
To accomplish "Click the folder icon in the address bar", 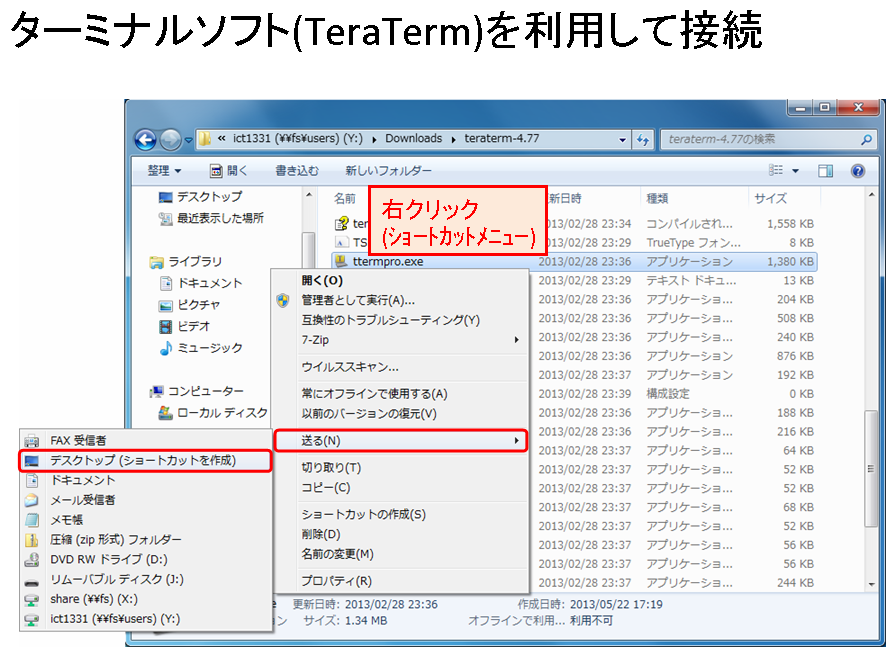I will (x=205, y=139).
